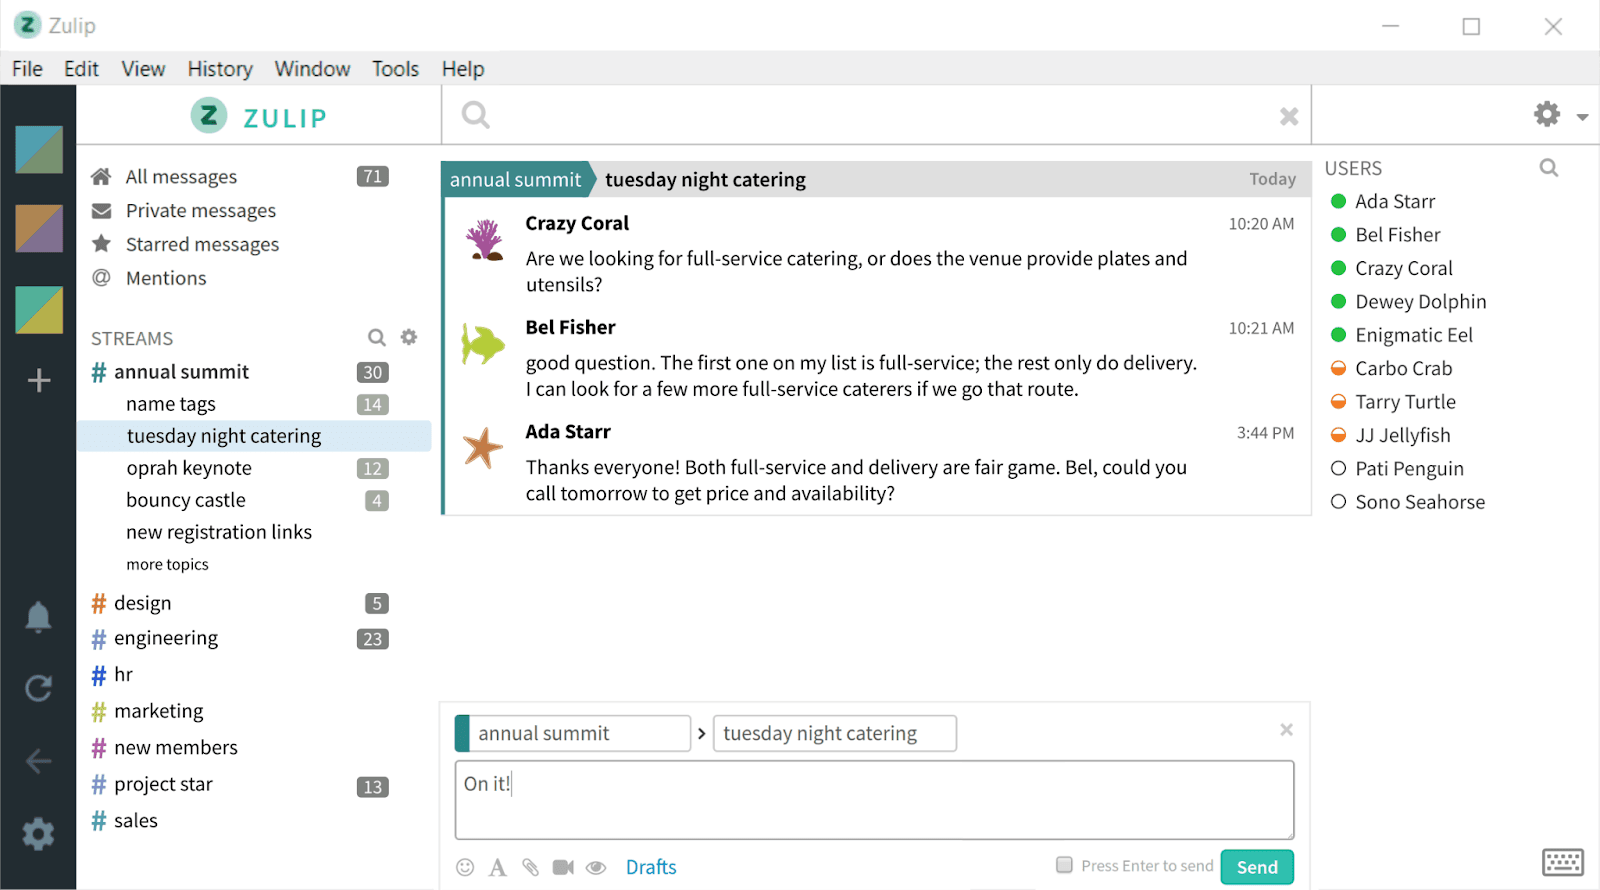
Task: Expand more topics under annual summit
Action: tap(167, 565)
